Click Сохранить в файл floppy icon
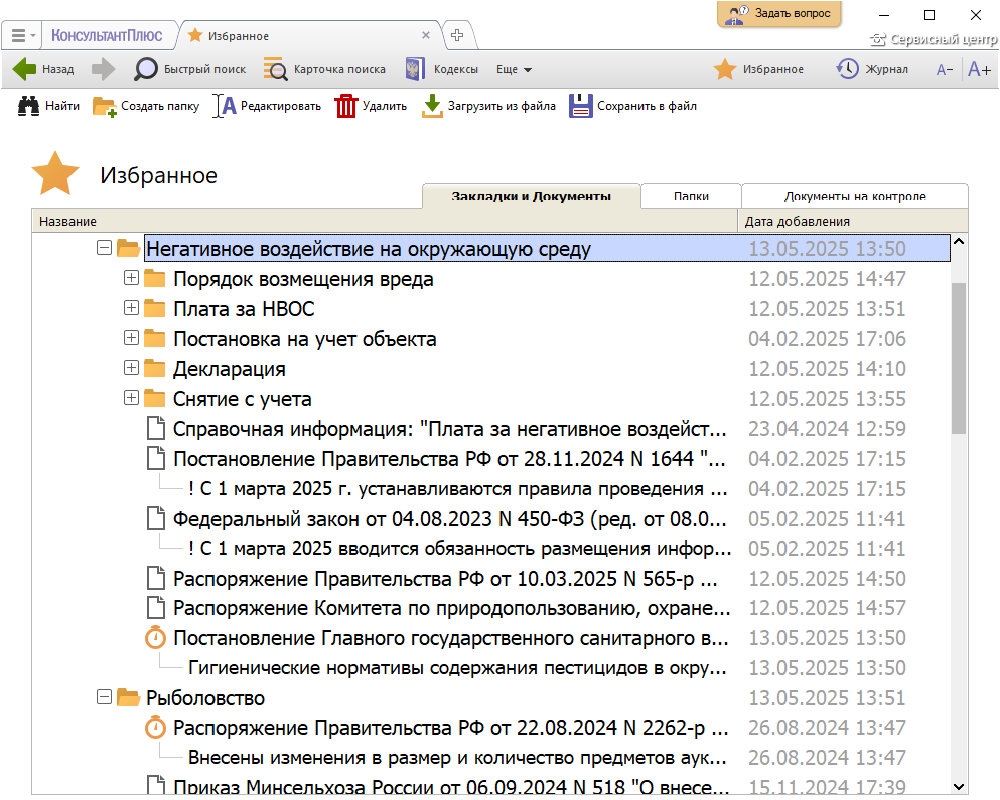Screen dimensions: 1000x800 point(580,106)
